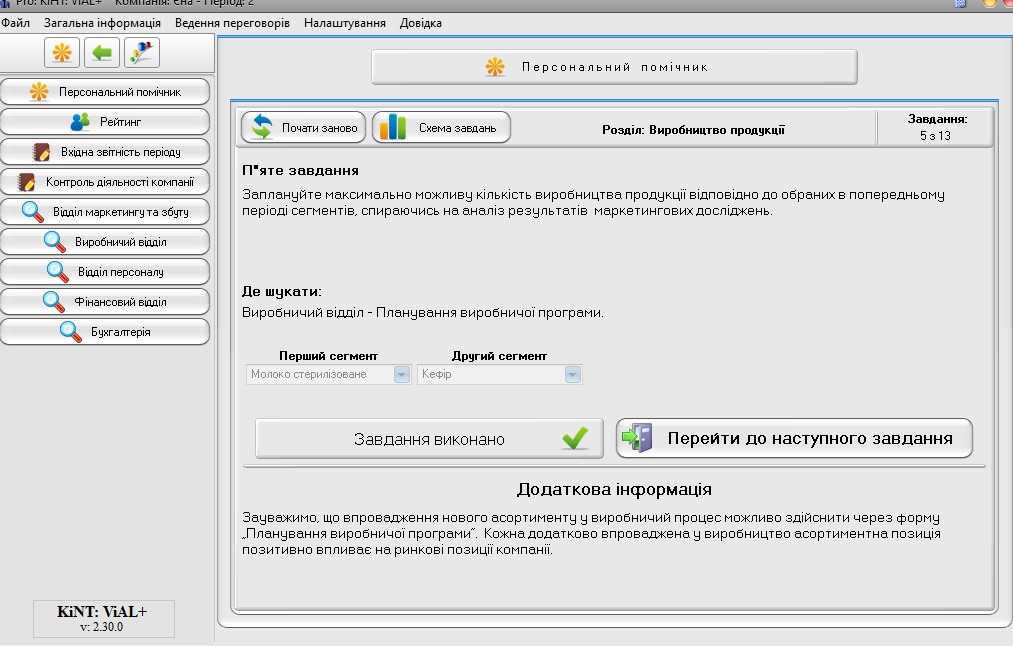Viewport: 1013px width, 646px height.
Task: Click the Завдання: 5 з 13 counter
Action: click(x=935, y=127)
